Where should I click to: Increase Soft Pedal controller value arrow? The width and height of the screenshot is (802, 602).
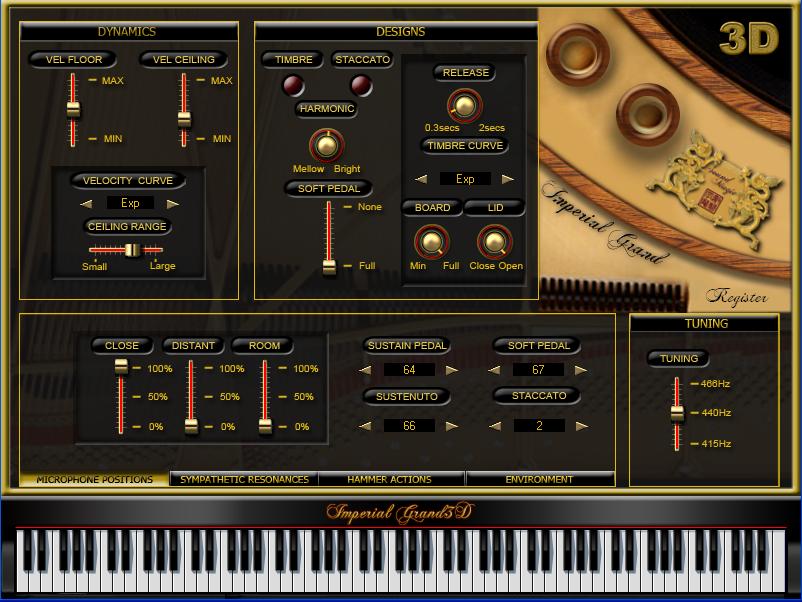[x=581, y=370]
